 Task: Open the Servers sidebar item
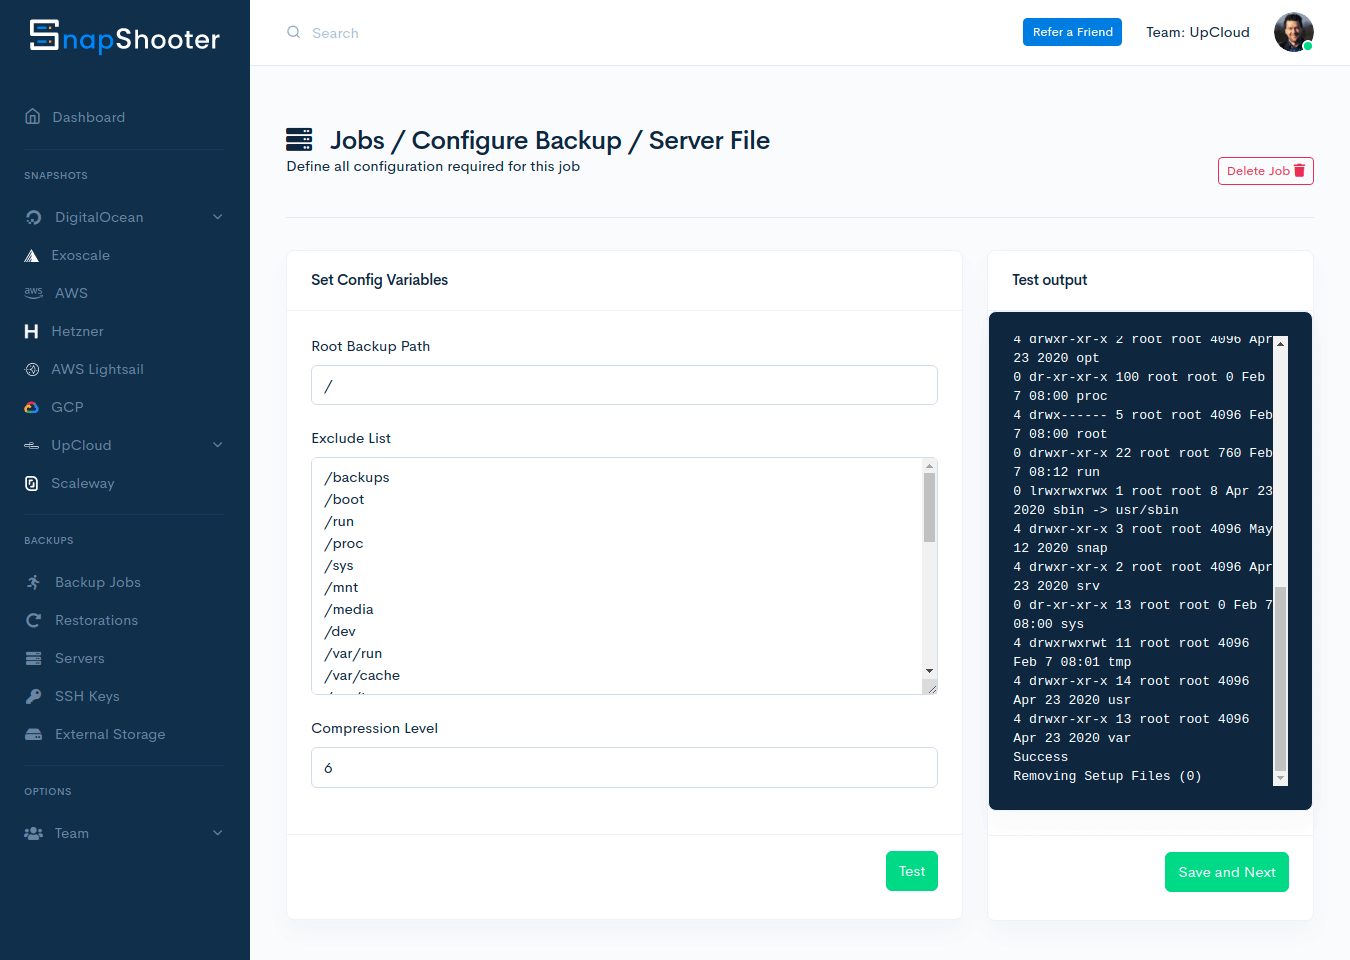coord(79,658)
